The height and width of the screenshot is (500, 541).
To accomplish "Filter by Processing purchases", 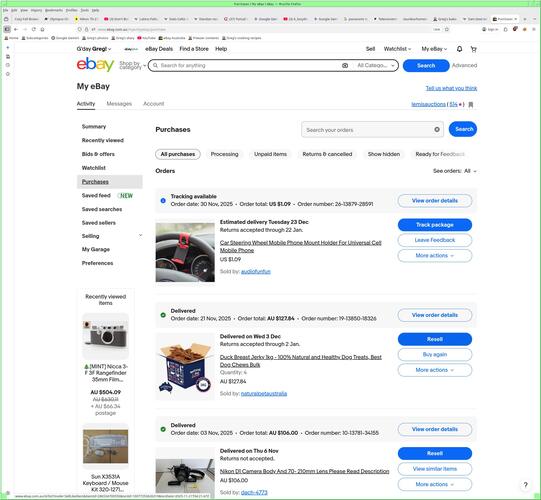I will pyautogui.click(x=224, y=154).
